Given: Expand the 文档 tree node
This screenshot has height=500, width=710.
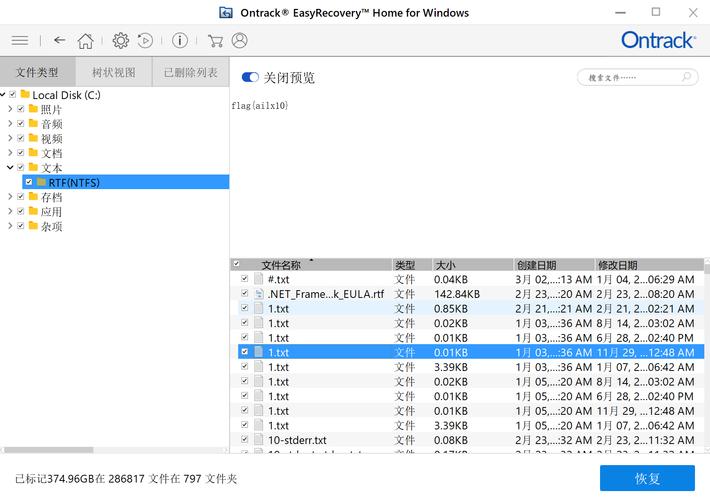Looking at the screenshot, I should pyautogui.click(x=10, y=153).
